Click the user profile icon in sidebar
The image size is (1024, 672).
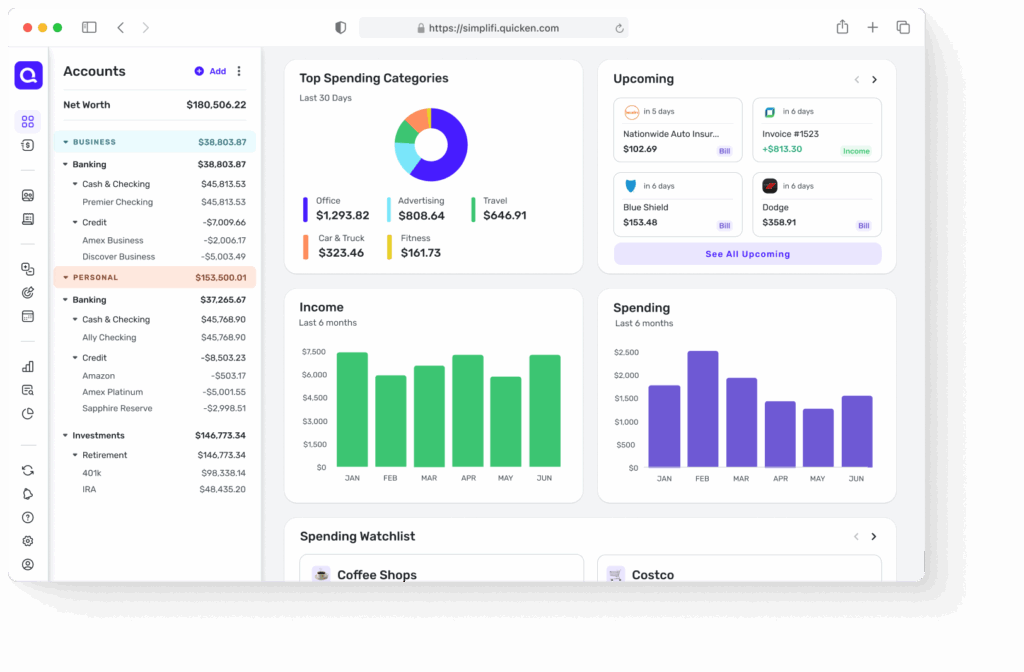tap(28, 564)
